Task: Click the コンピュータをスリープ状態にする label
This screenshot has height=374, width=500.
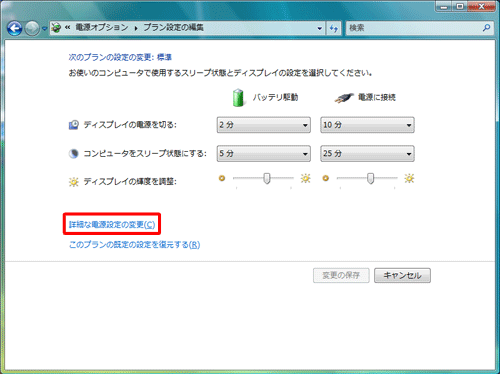Action: 145,153
